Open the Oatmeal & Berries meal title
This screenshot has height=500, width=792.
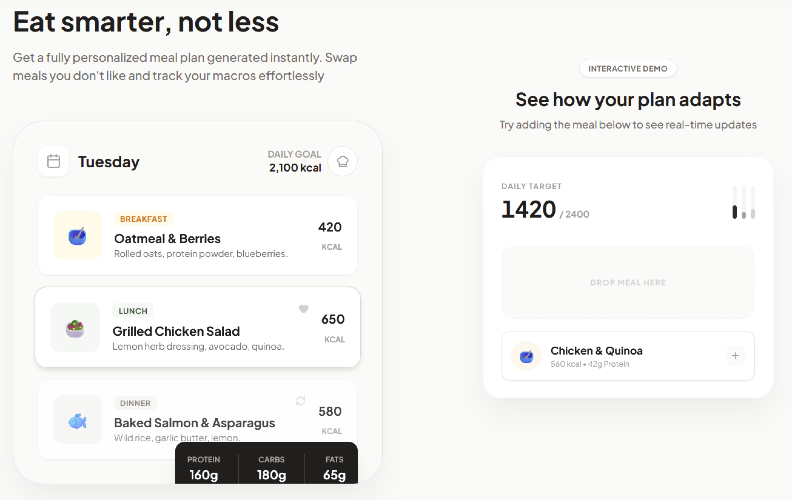[x=167, y=238]
